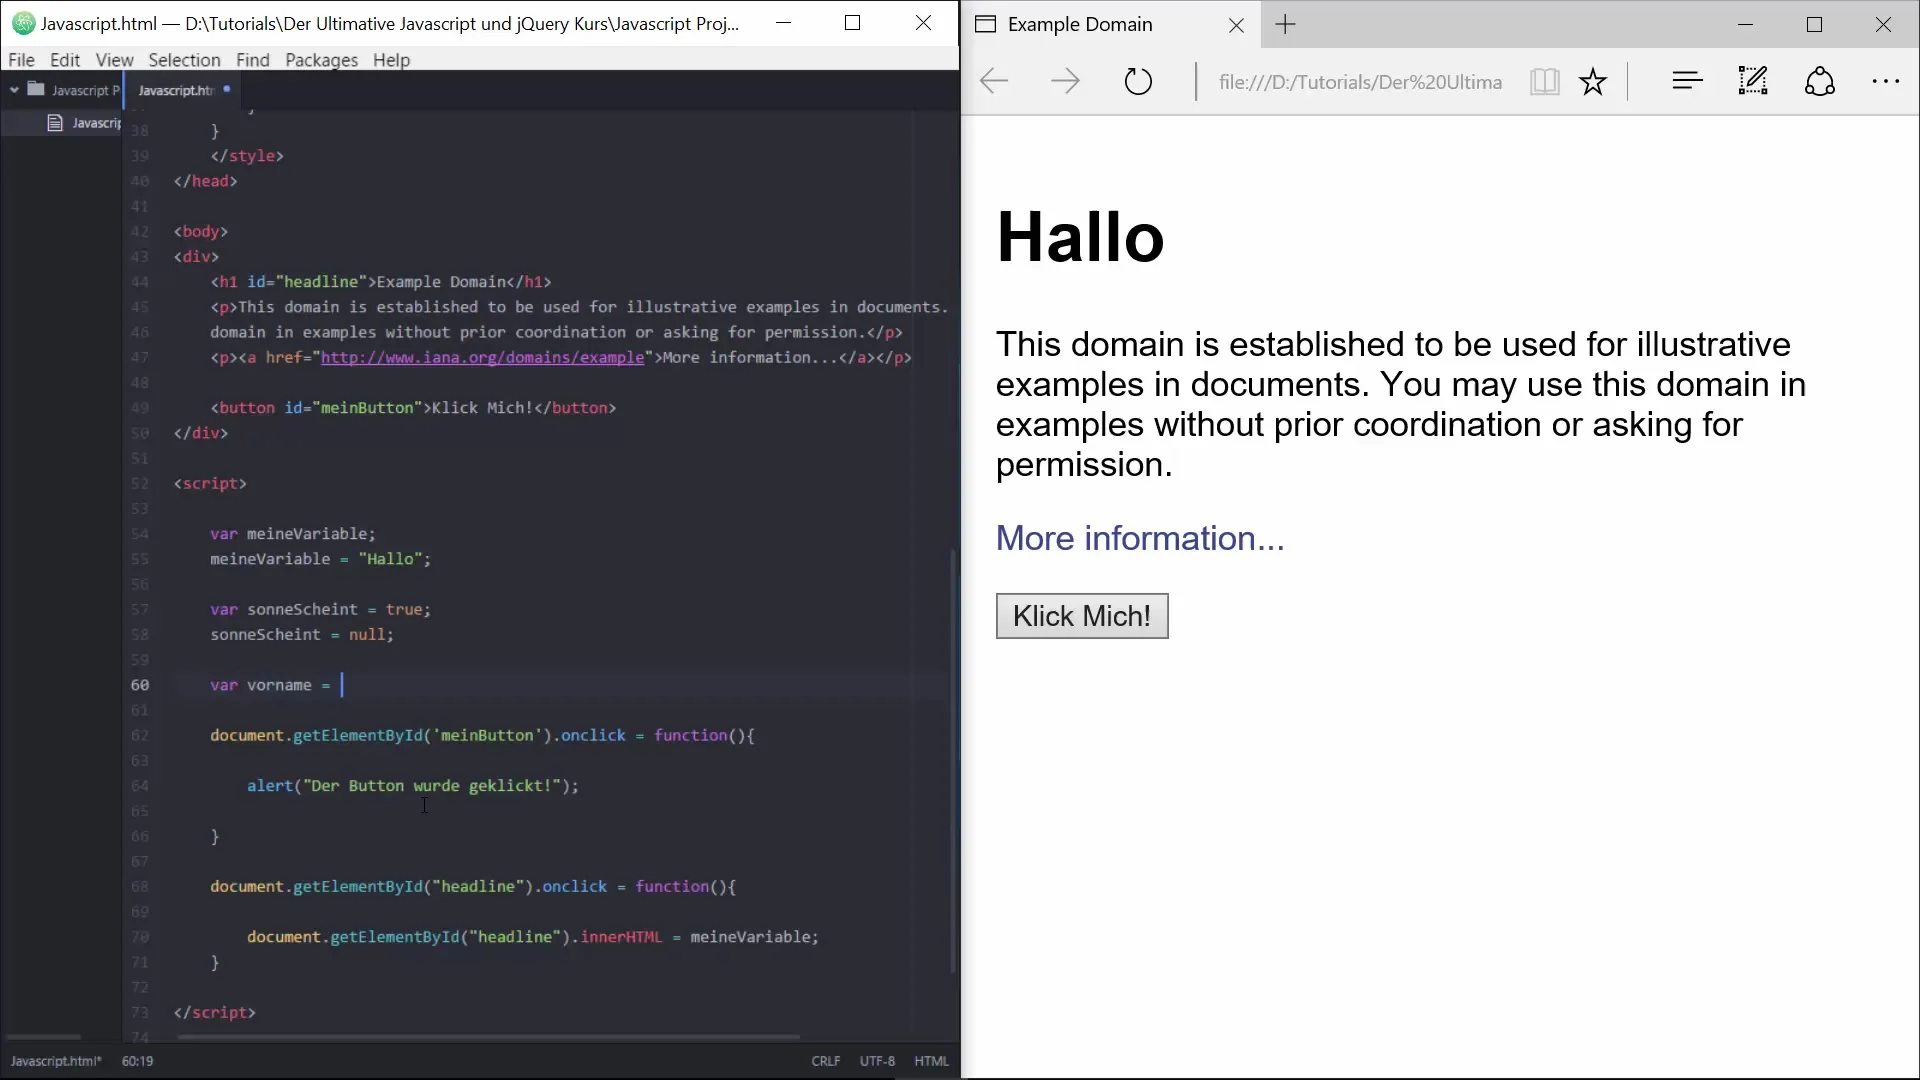
Task: Open the Edit menu in Atom
Action: [x=65, y=60]
